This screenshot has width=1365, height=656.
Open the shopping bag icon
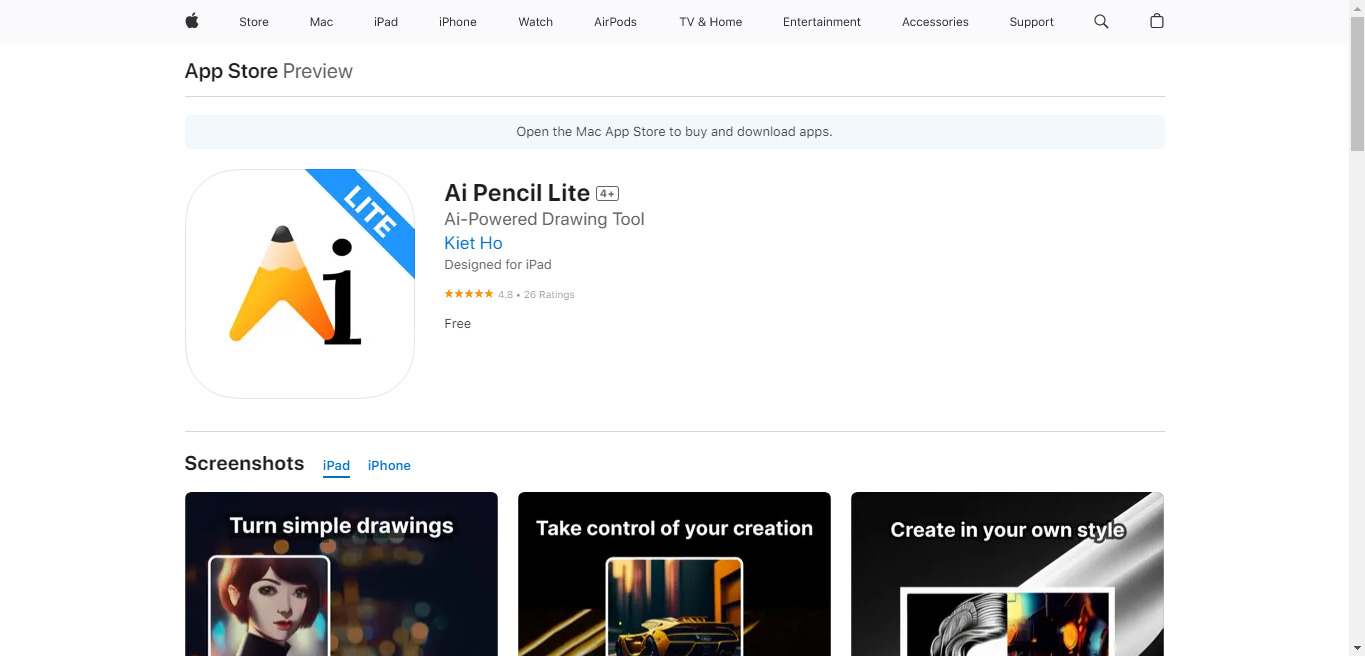click(x=1157, y=21)
